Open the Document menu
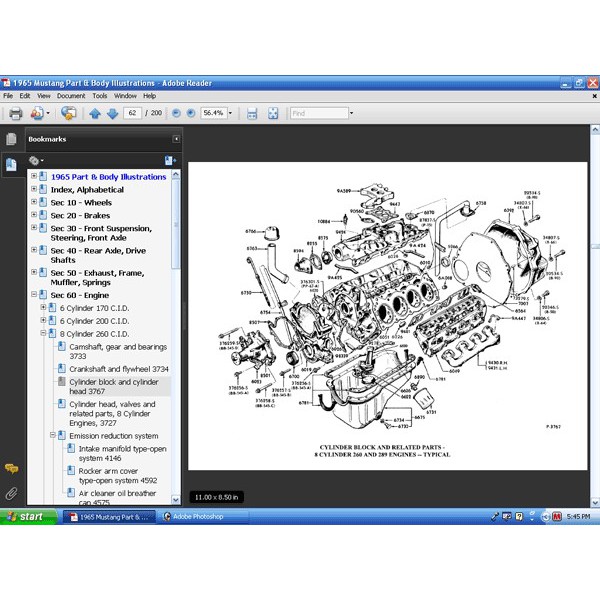 (71, 96)
